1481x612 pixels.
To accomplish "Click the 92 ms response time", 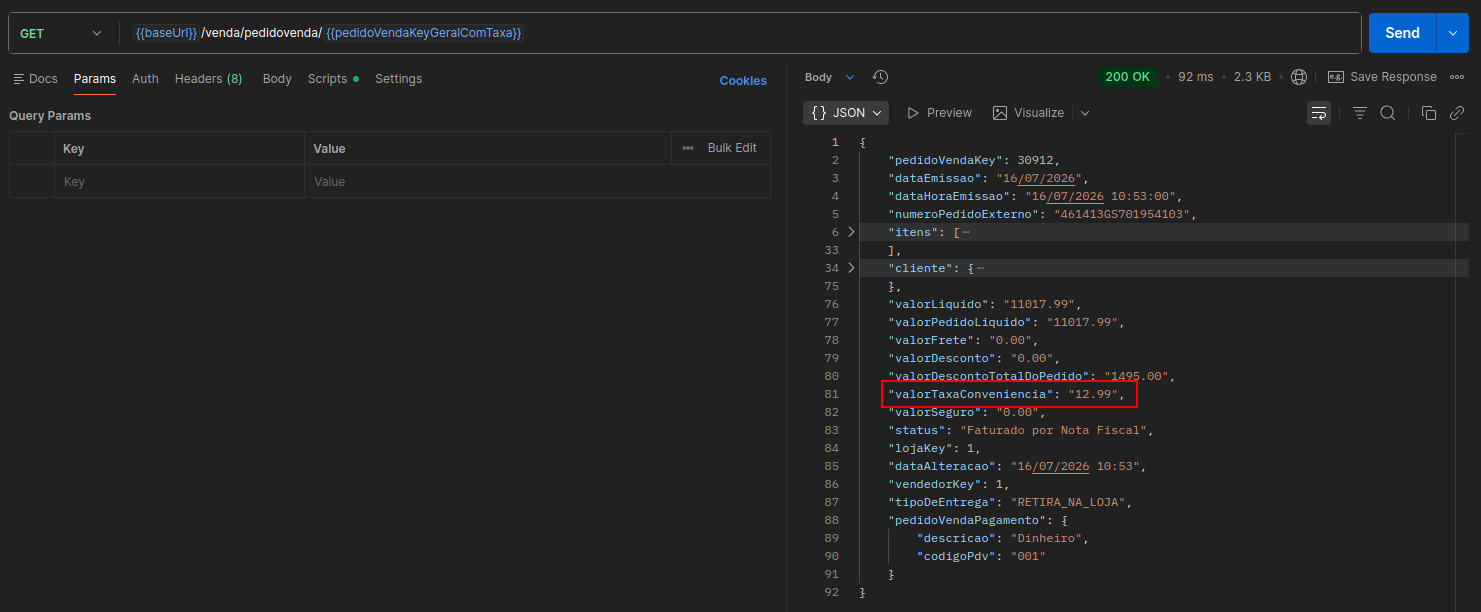I will (1195, 77).
